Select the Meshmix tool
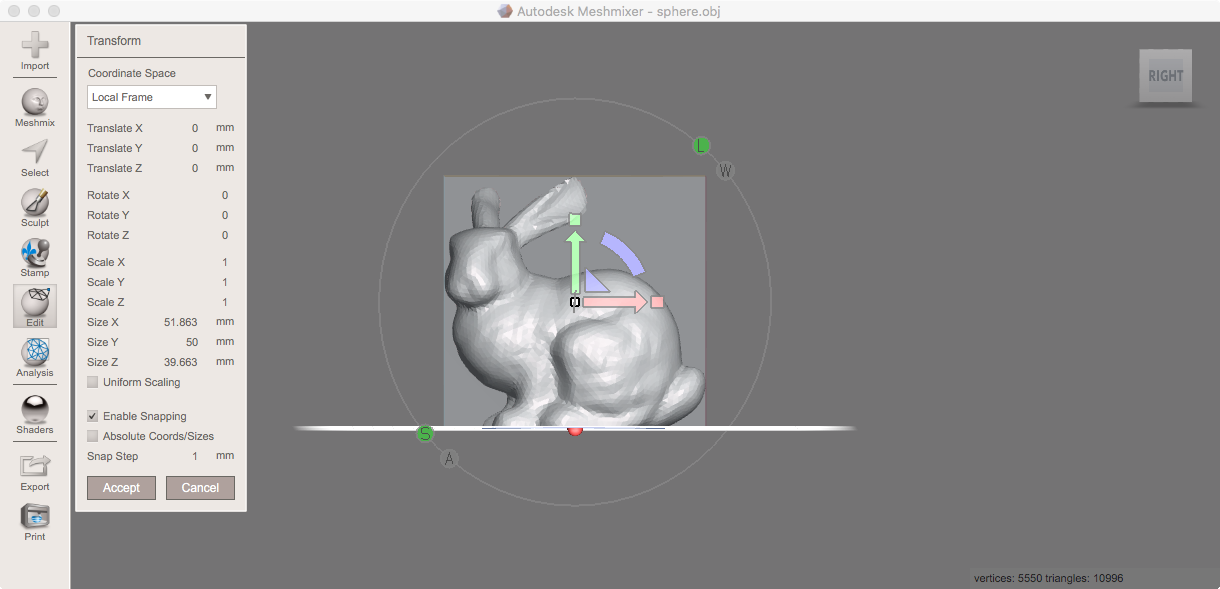1220x589 pixels. (x=34, y=104)
